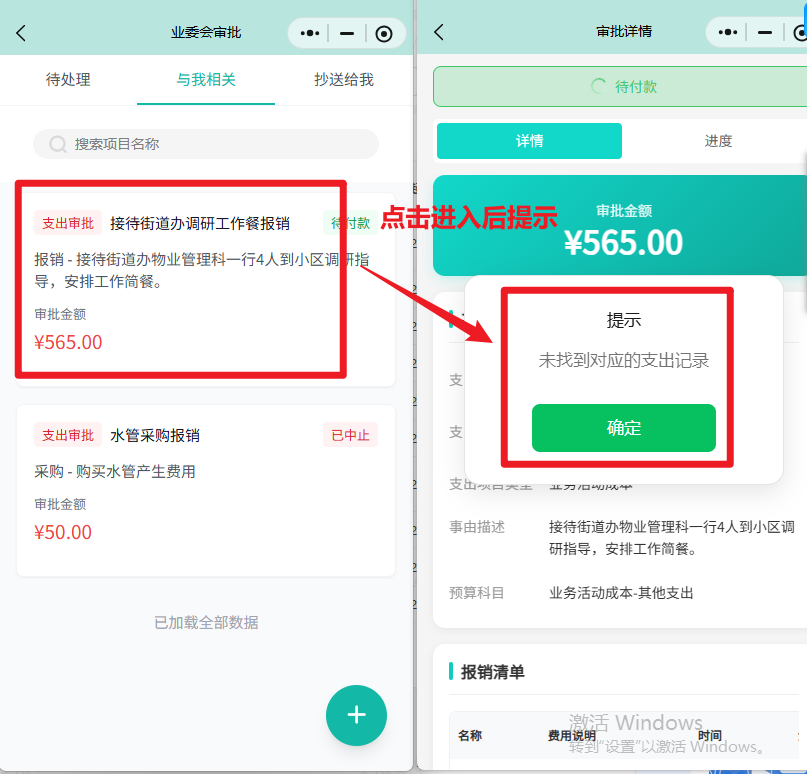Select the 详情 tab
This screenshot has height=774, width=807.
tap(529, 141)
